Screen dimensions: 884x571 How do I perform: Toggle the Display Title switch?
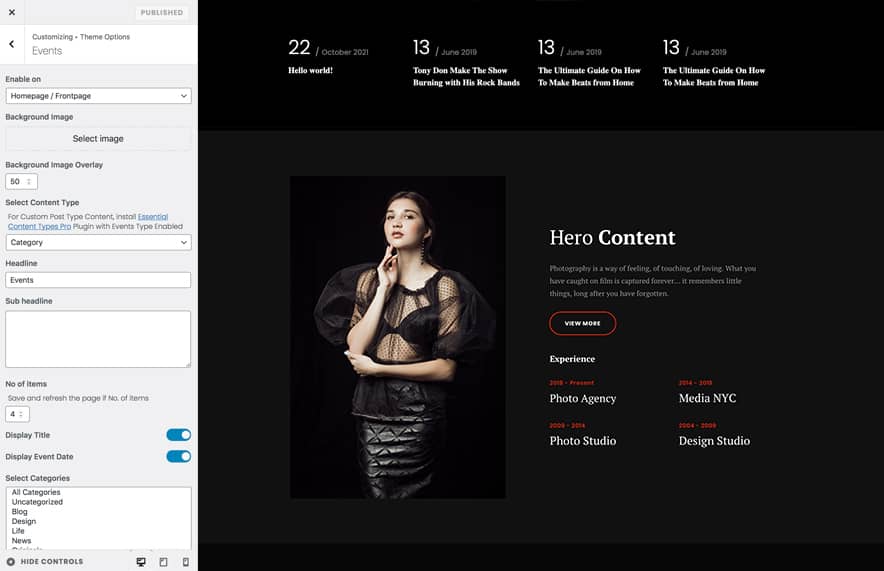click(x=179, y=435)
